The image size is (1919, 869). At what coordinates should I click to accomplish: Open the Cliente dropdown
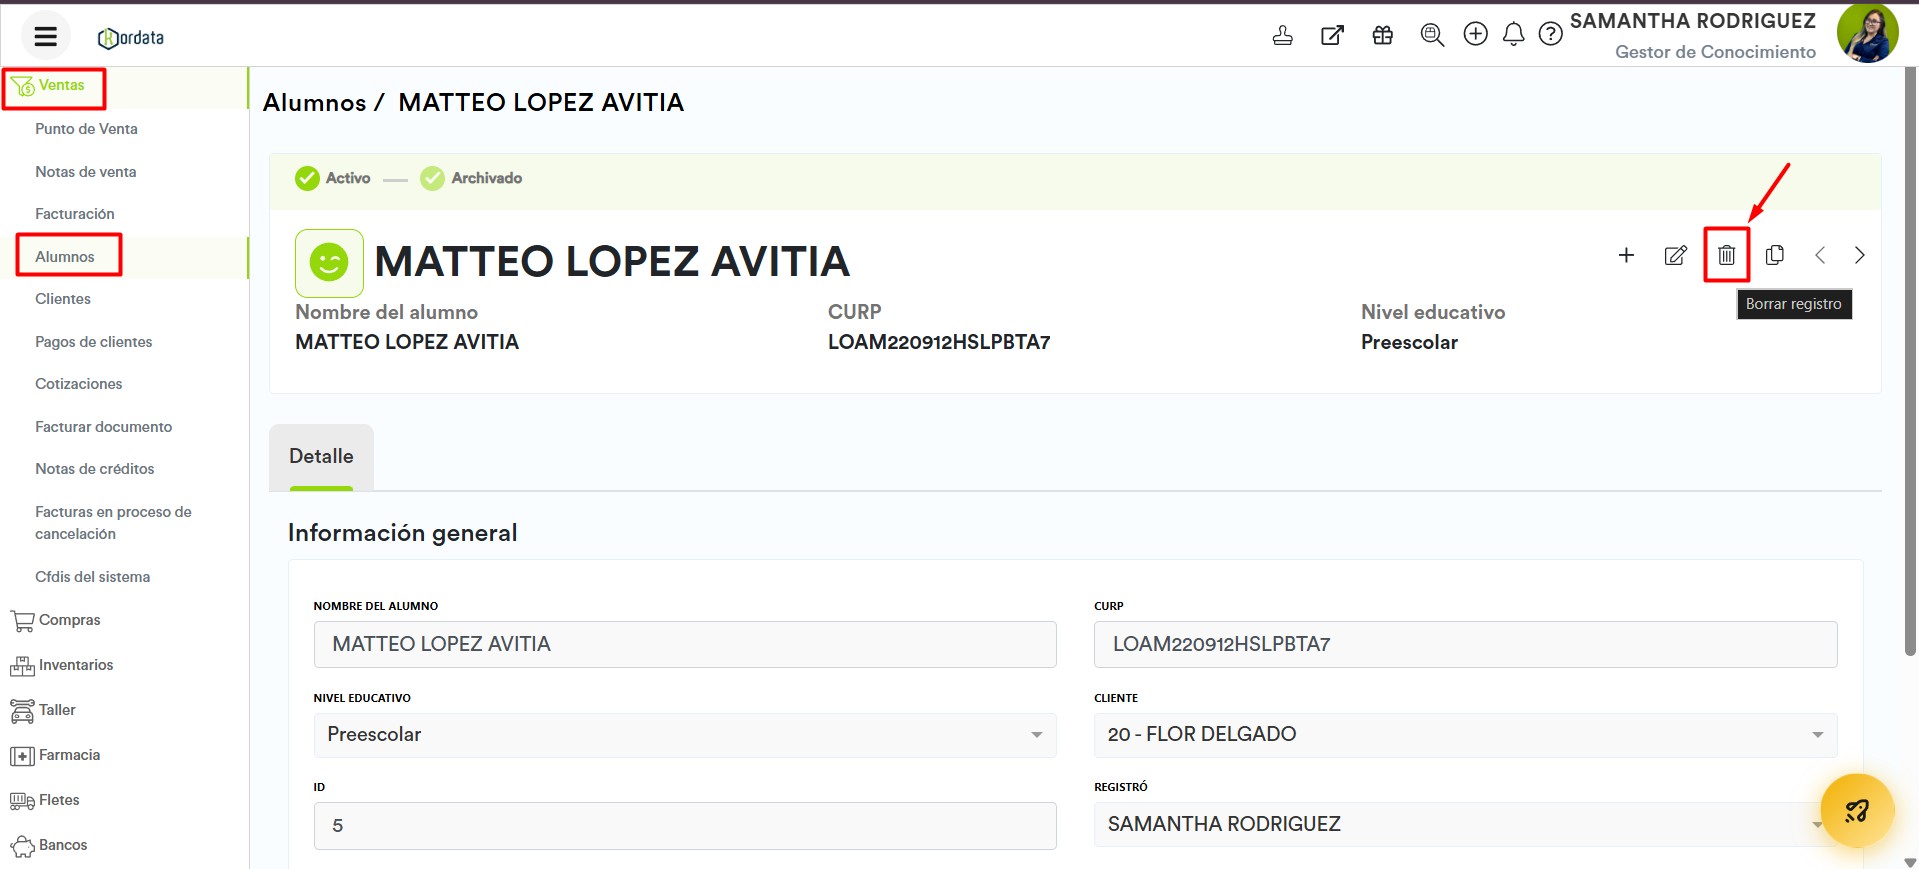tap(1465, 735)
